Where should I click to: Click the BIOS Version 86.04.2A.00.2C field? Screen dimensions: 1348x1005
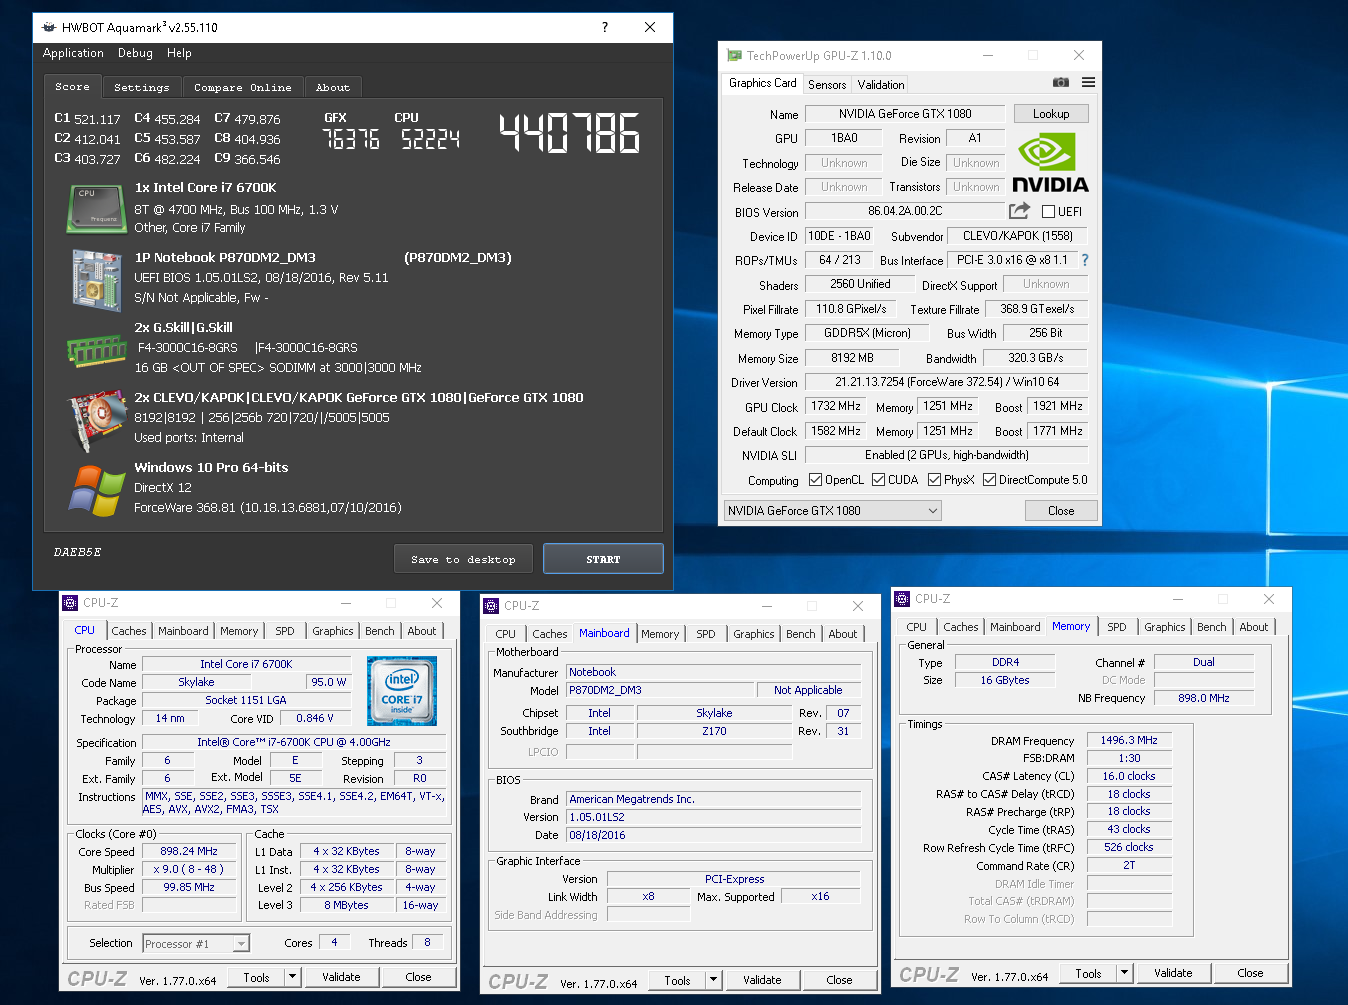click(x=905, y=211)
